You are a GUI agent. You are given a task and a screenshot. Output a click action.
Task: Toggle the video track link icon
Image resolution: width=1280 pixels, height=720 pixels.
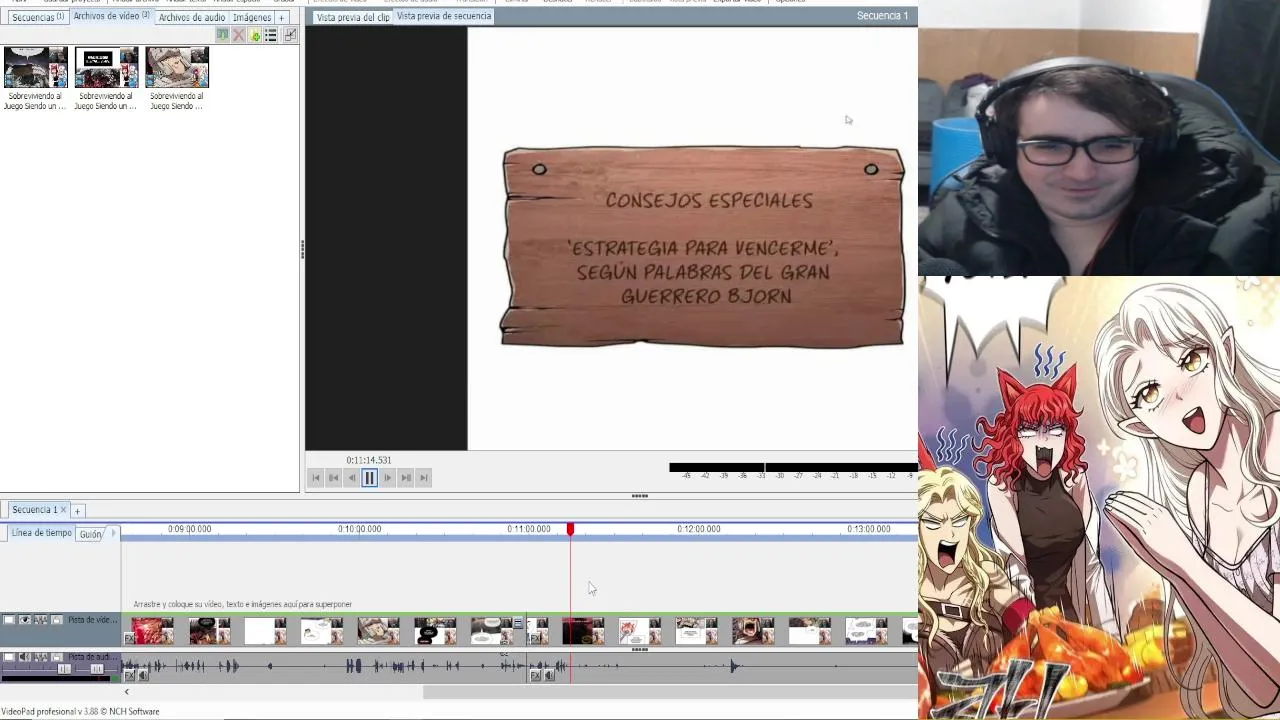pos(41,620)
